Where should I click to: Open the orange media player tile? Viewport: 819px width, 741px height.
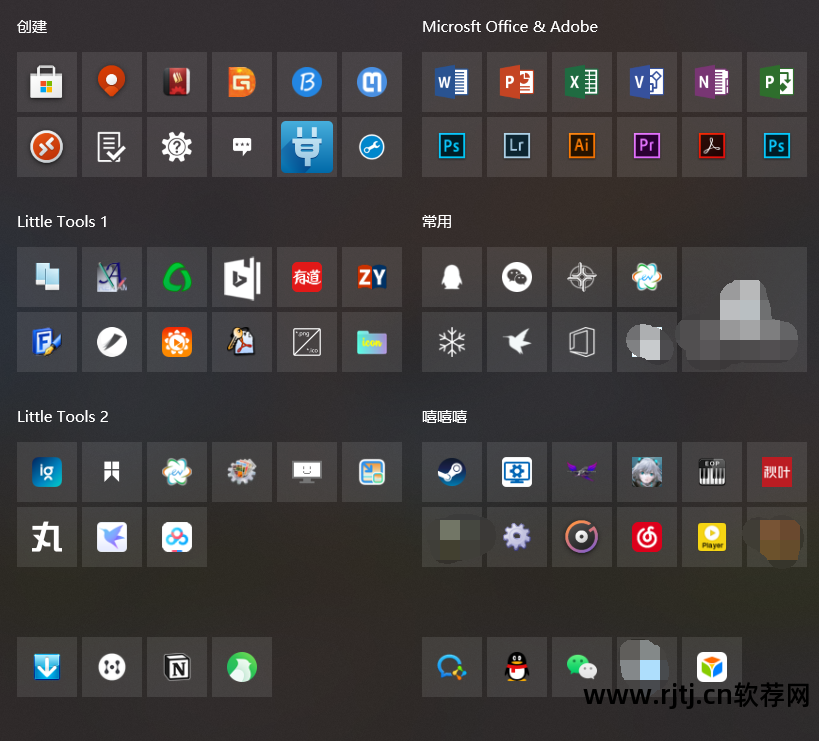[x=177, y=342]
